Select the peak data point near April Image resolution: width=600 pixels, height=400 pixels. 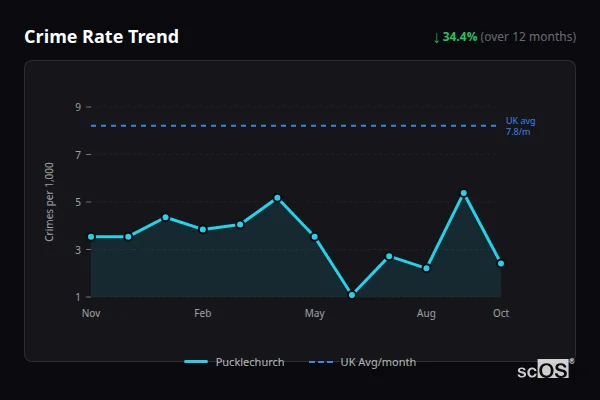[277, 198]
